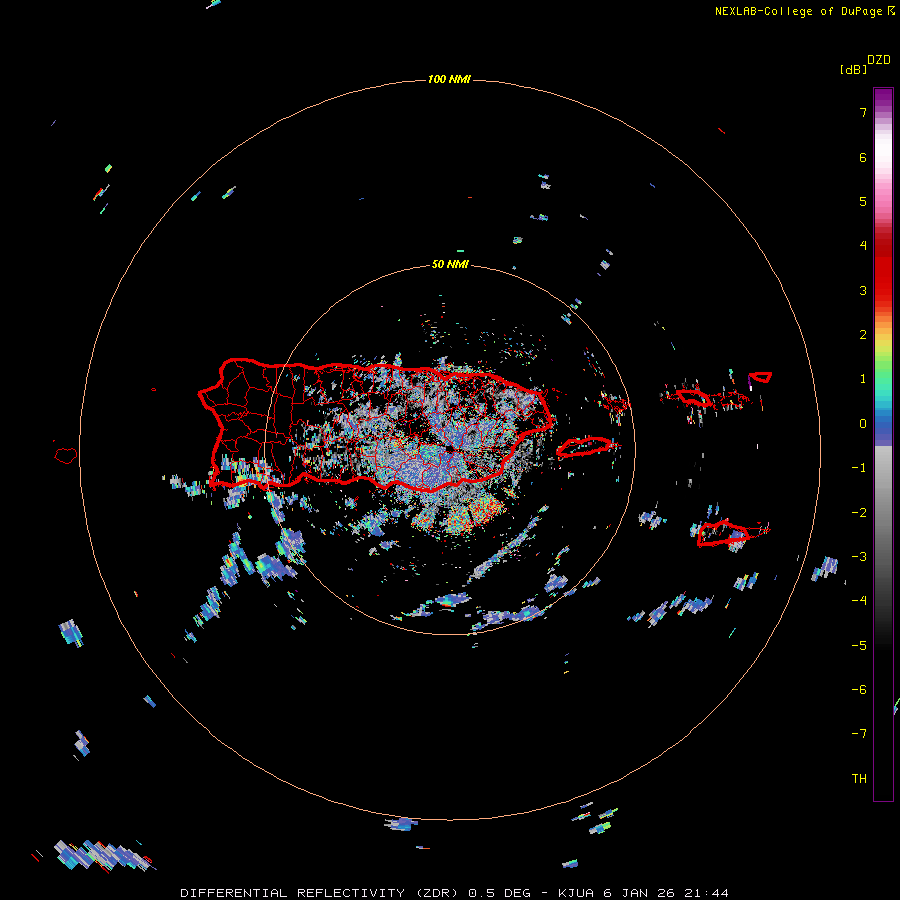900x900 pixels.
Task: Click the 'KJUA' station identifier in the footer
Action: [575, 893]
